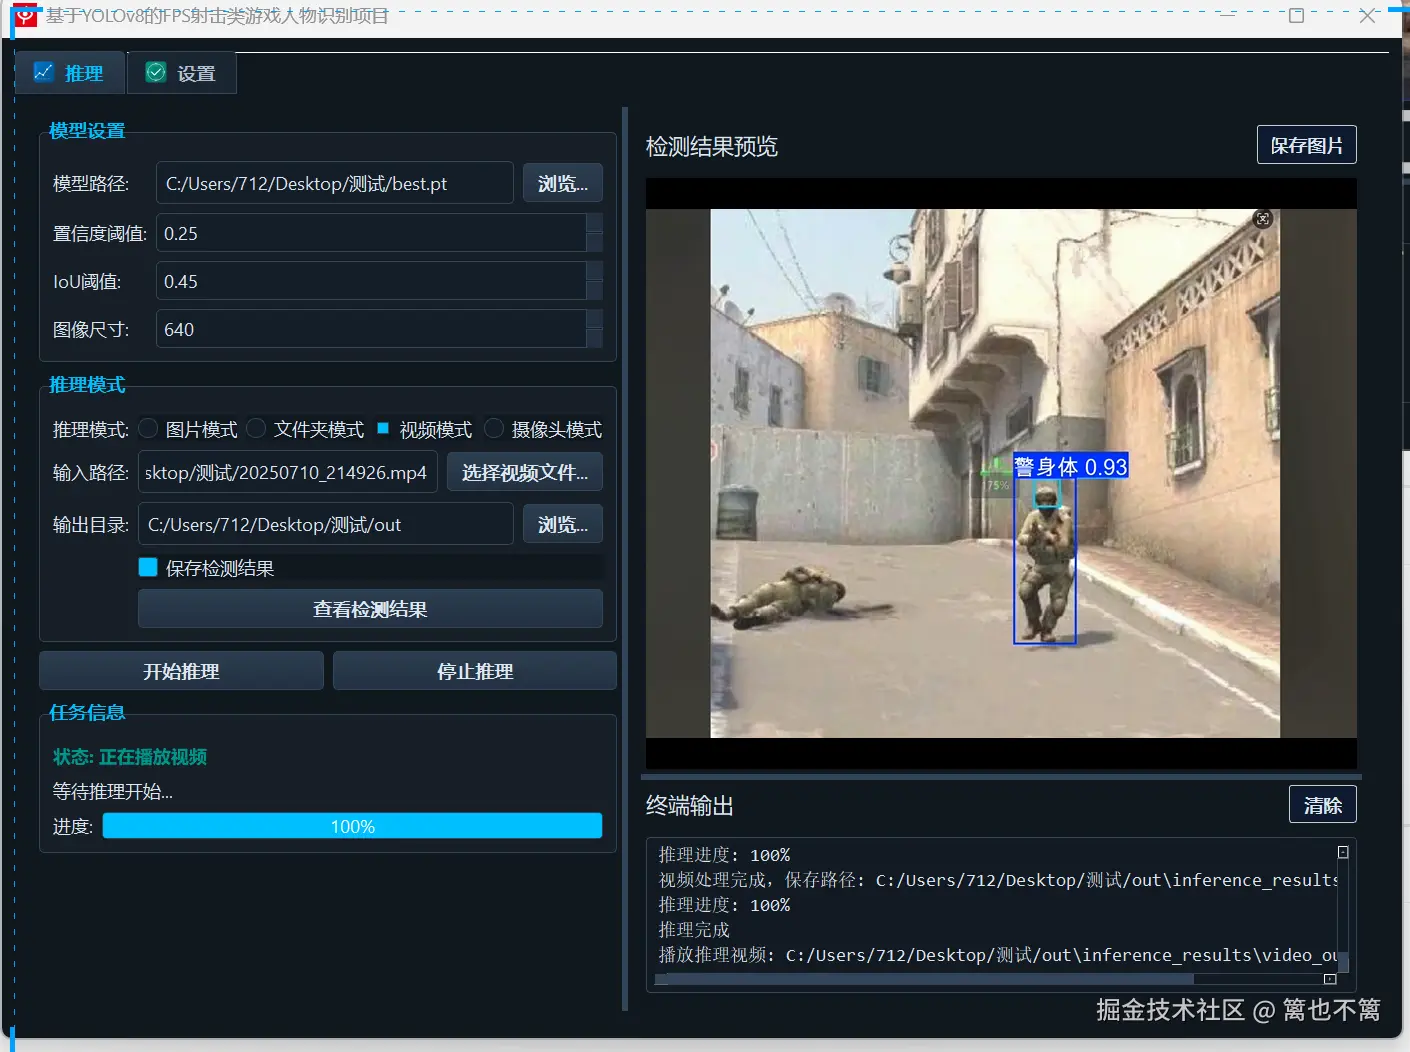Click the 图像尺寸 value field

[371, 329]
